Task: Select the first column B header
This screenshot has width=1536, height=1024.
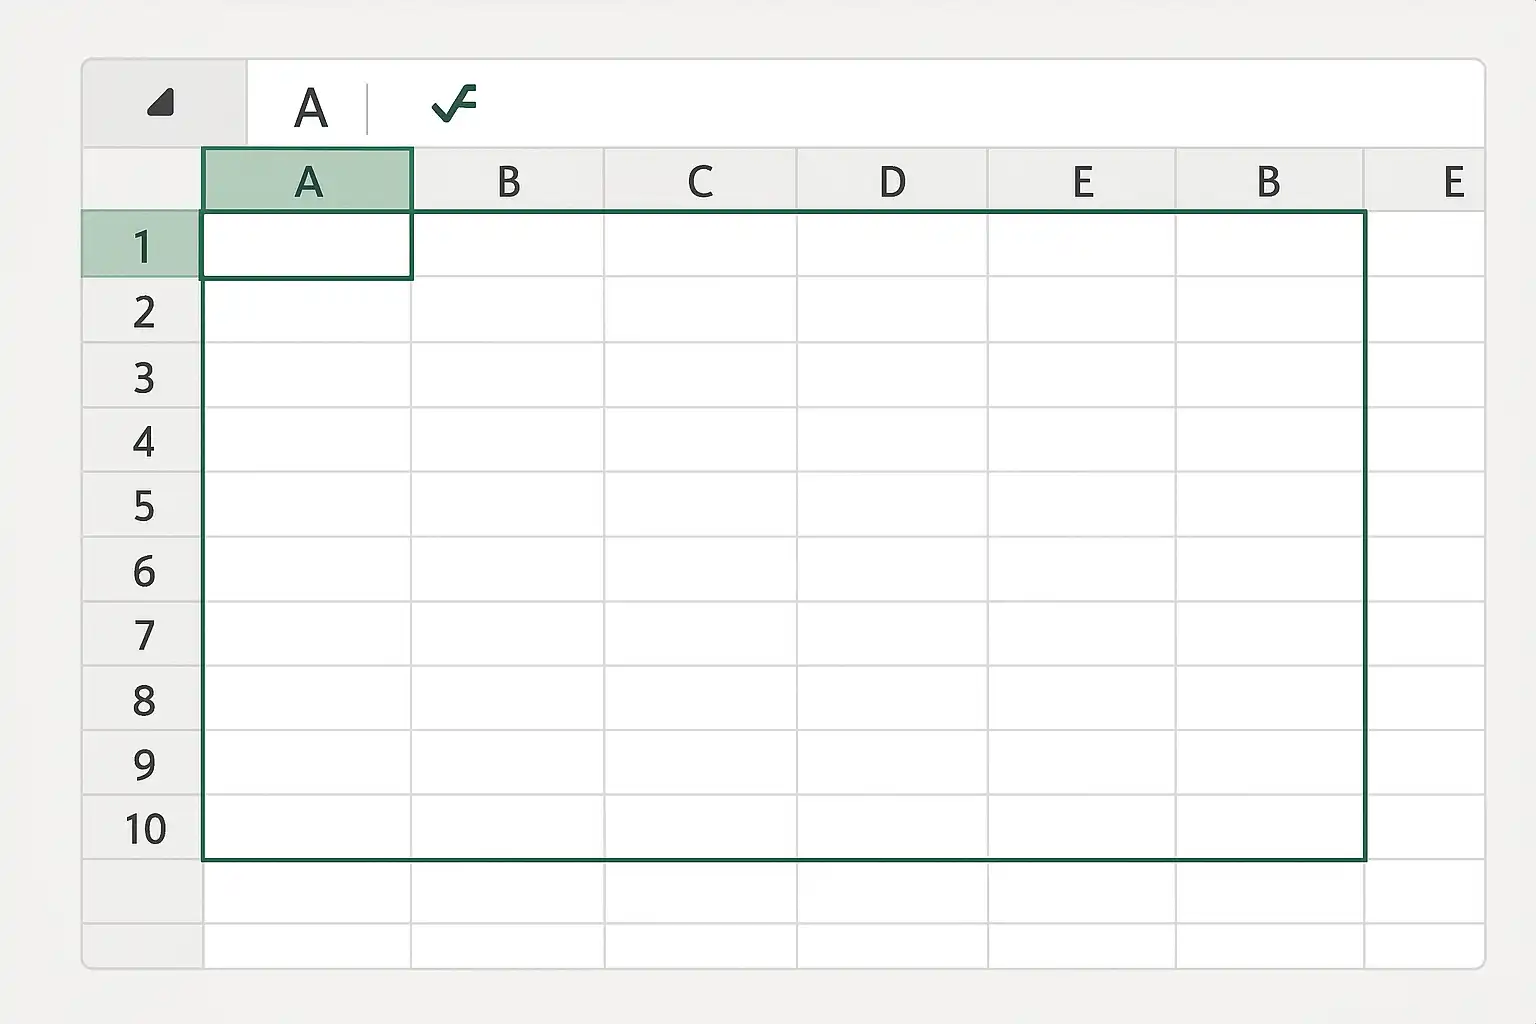Action: tap(508, 180)
